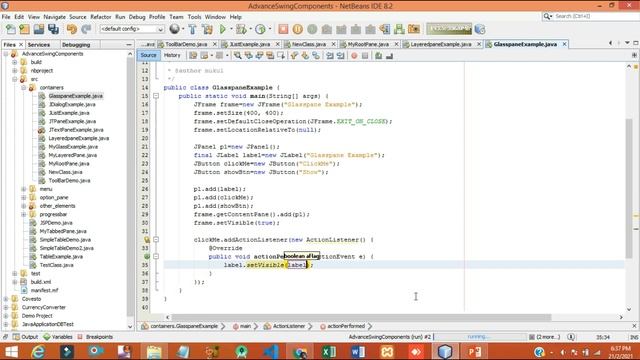Image resolution: width=640 pixels, height=360 pixels.
Task: Click the Profile Project toolbar icon
Action: [x=260, y=29]
